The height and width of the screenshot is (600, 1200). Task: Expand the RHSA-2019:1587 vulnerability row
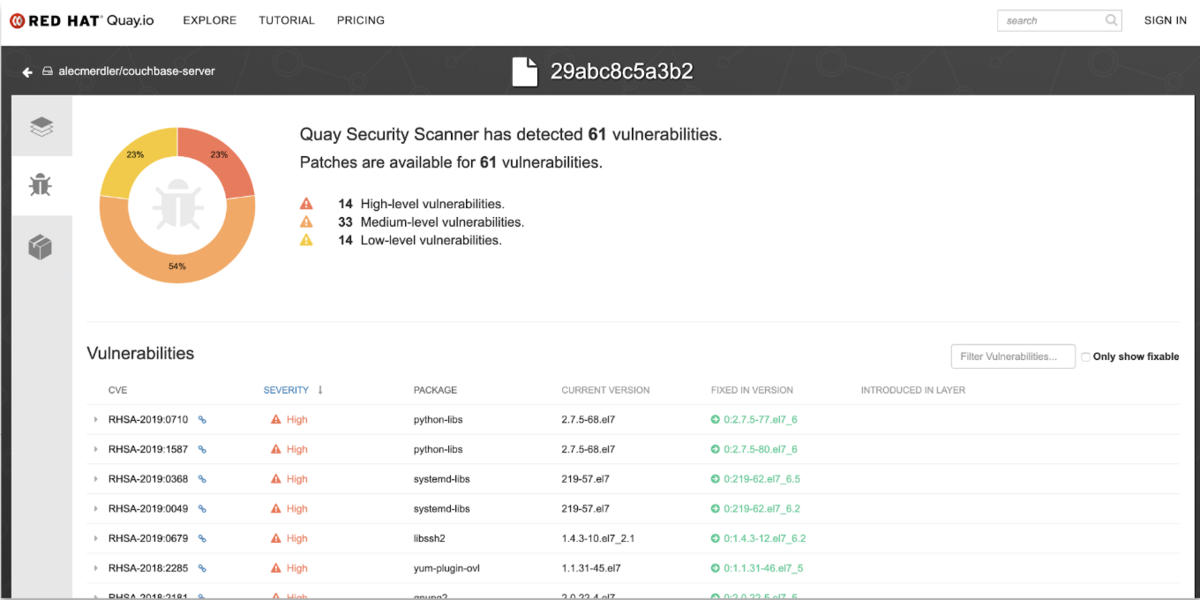(96, 450)
